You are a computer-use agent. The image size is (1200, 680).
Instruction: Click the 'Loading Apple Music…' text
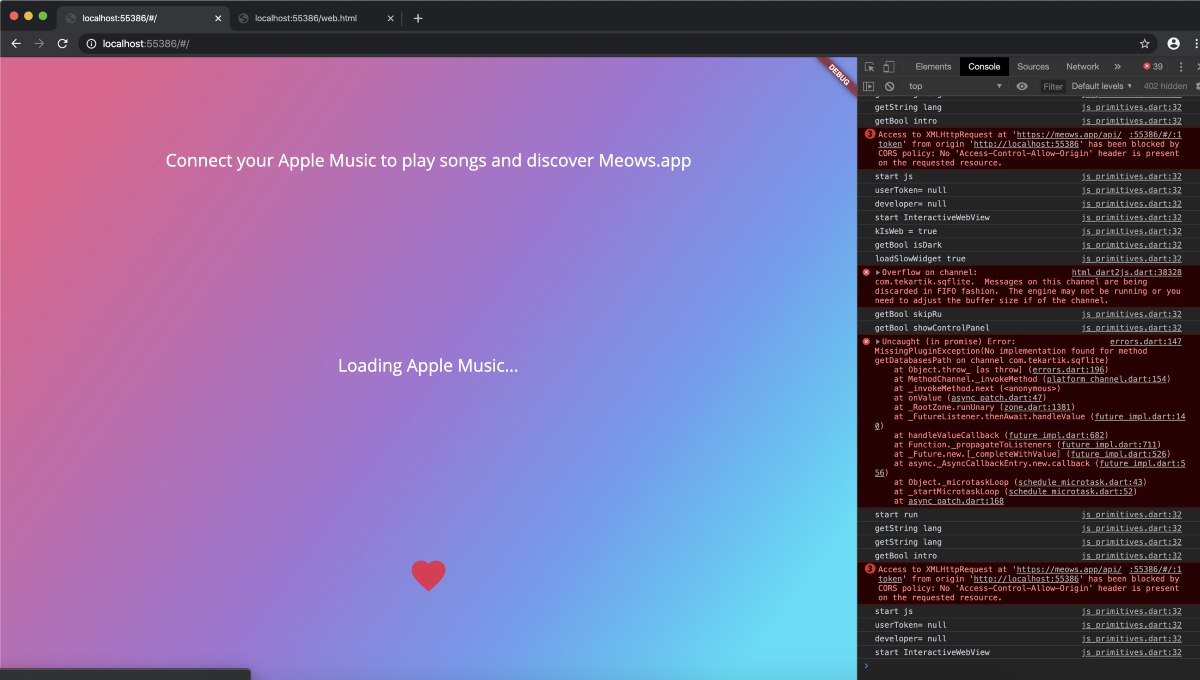(428, 366)
